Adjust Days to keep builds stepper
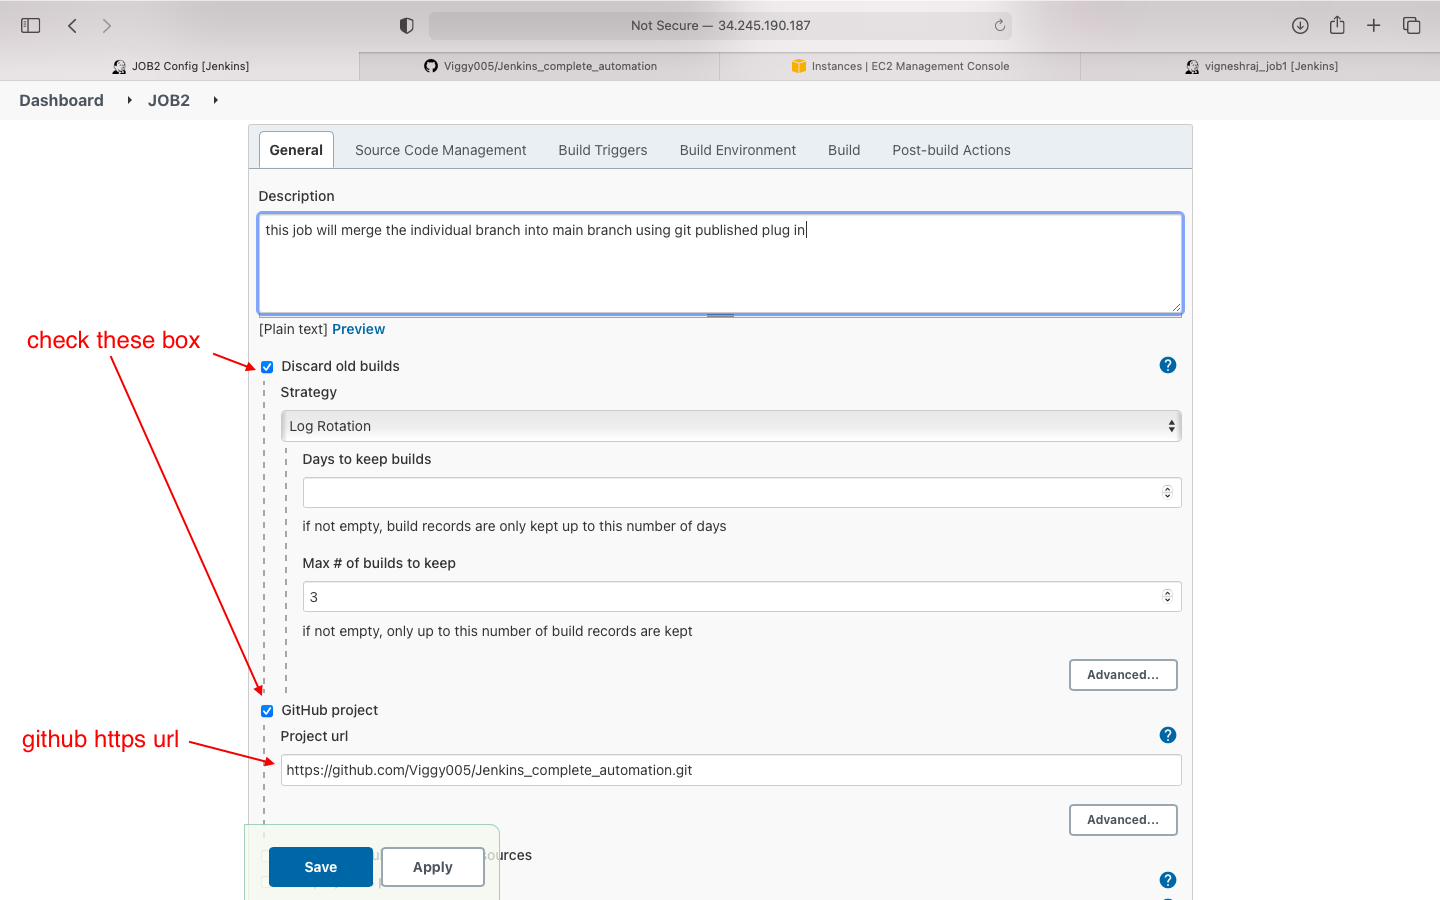This screenshot has height=900, width=1440. pos(1167,492)
